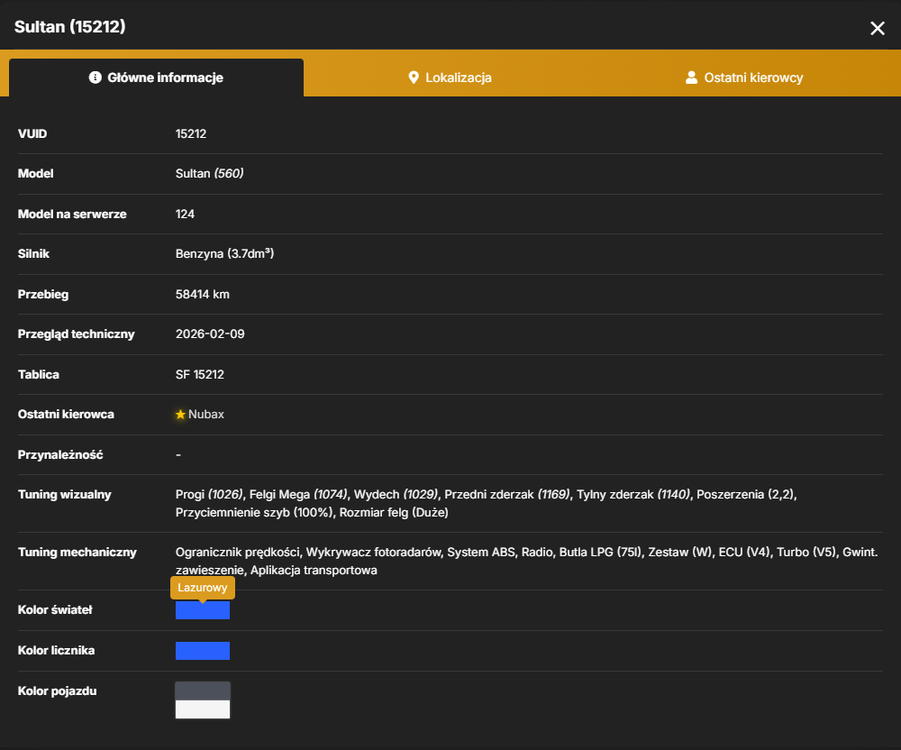
Task: Click the blue Kolor licznika swatch
Action: tap(202, 651)
